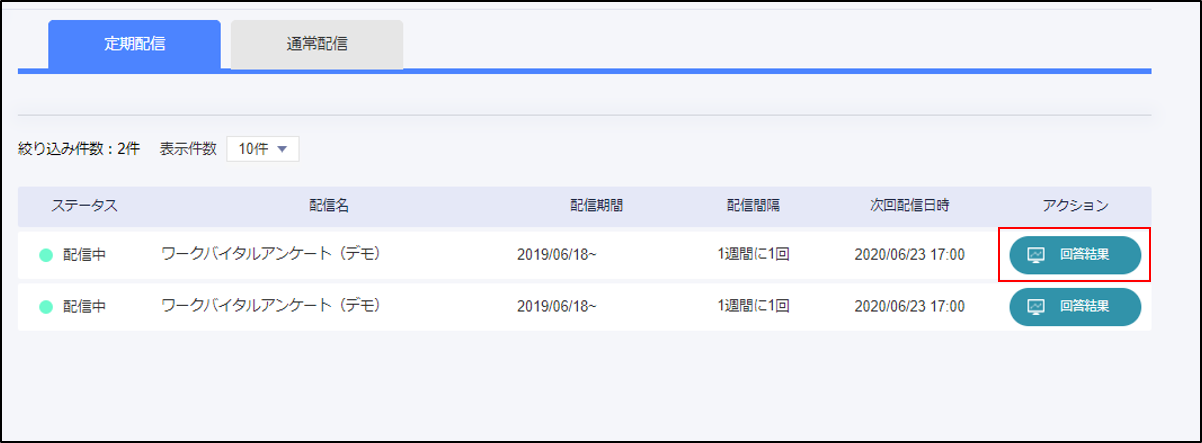Select ワークバイタルアンケート（デモ） in the second row
The height and width of the screenshot is (443, 1202).
tap(271, 306)
